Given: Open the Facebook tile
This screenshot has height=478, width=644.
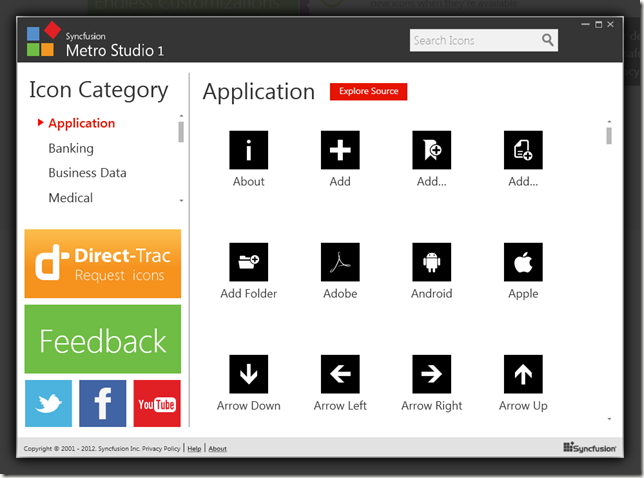Looking at the screenshot, I should tap(103, 403).
